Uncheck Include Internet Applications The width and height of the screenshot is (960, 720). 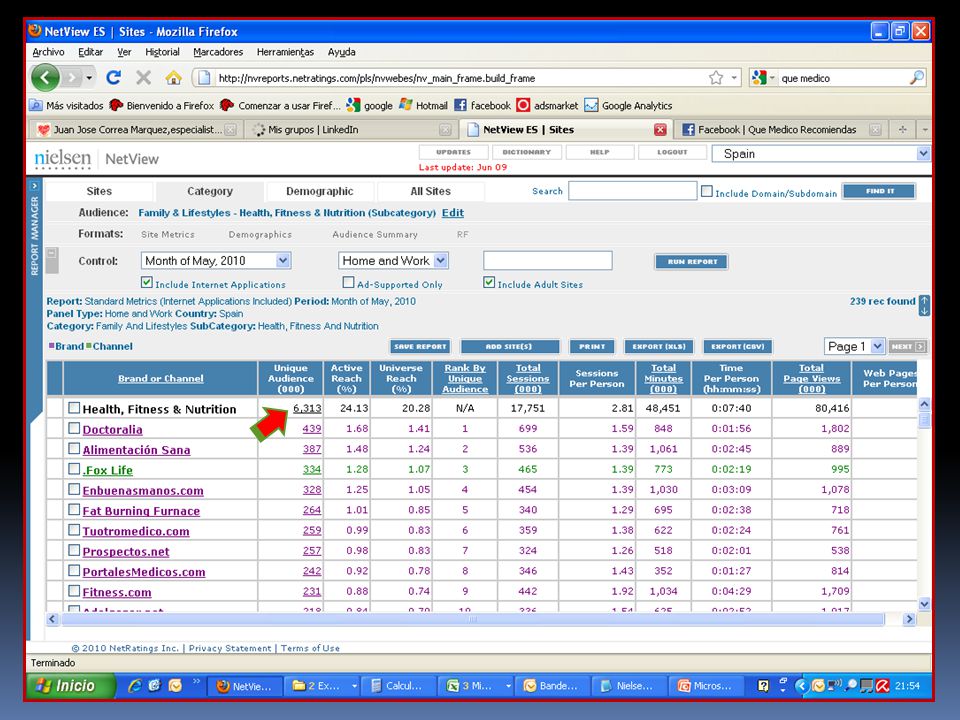pyautogui.click(x=146, y=282)
